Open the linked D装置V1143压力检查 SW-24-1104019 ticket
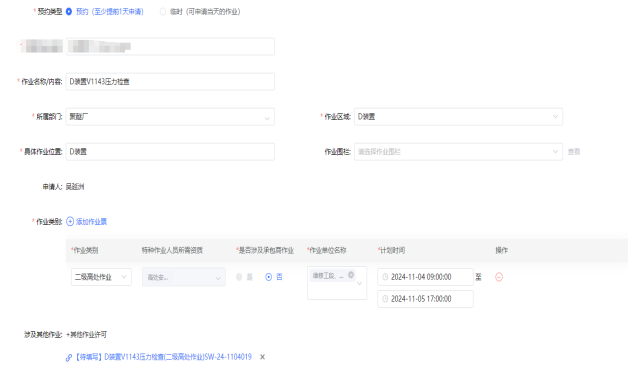This screenshot has width=629, height=371. [163, 357]
